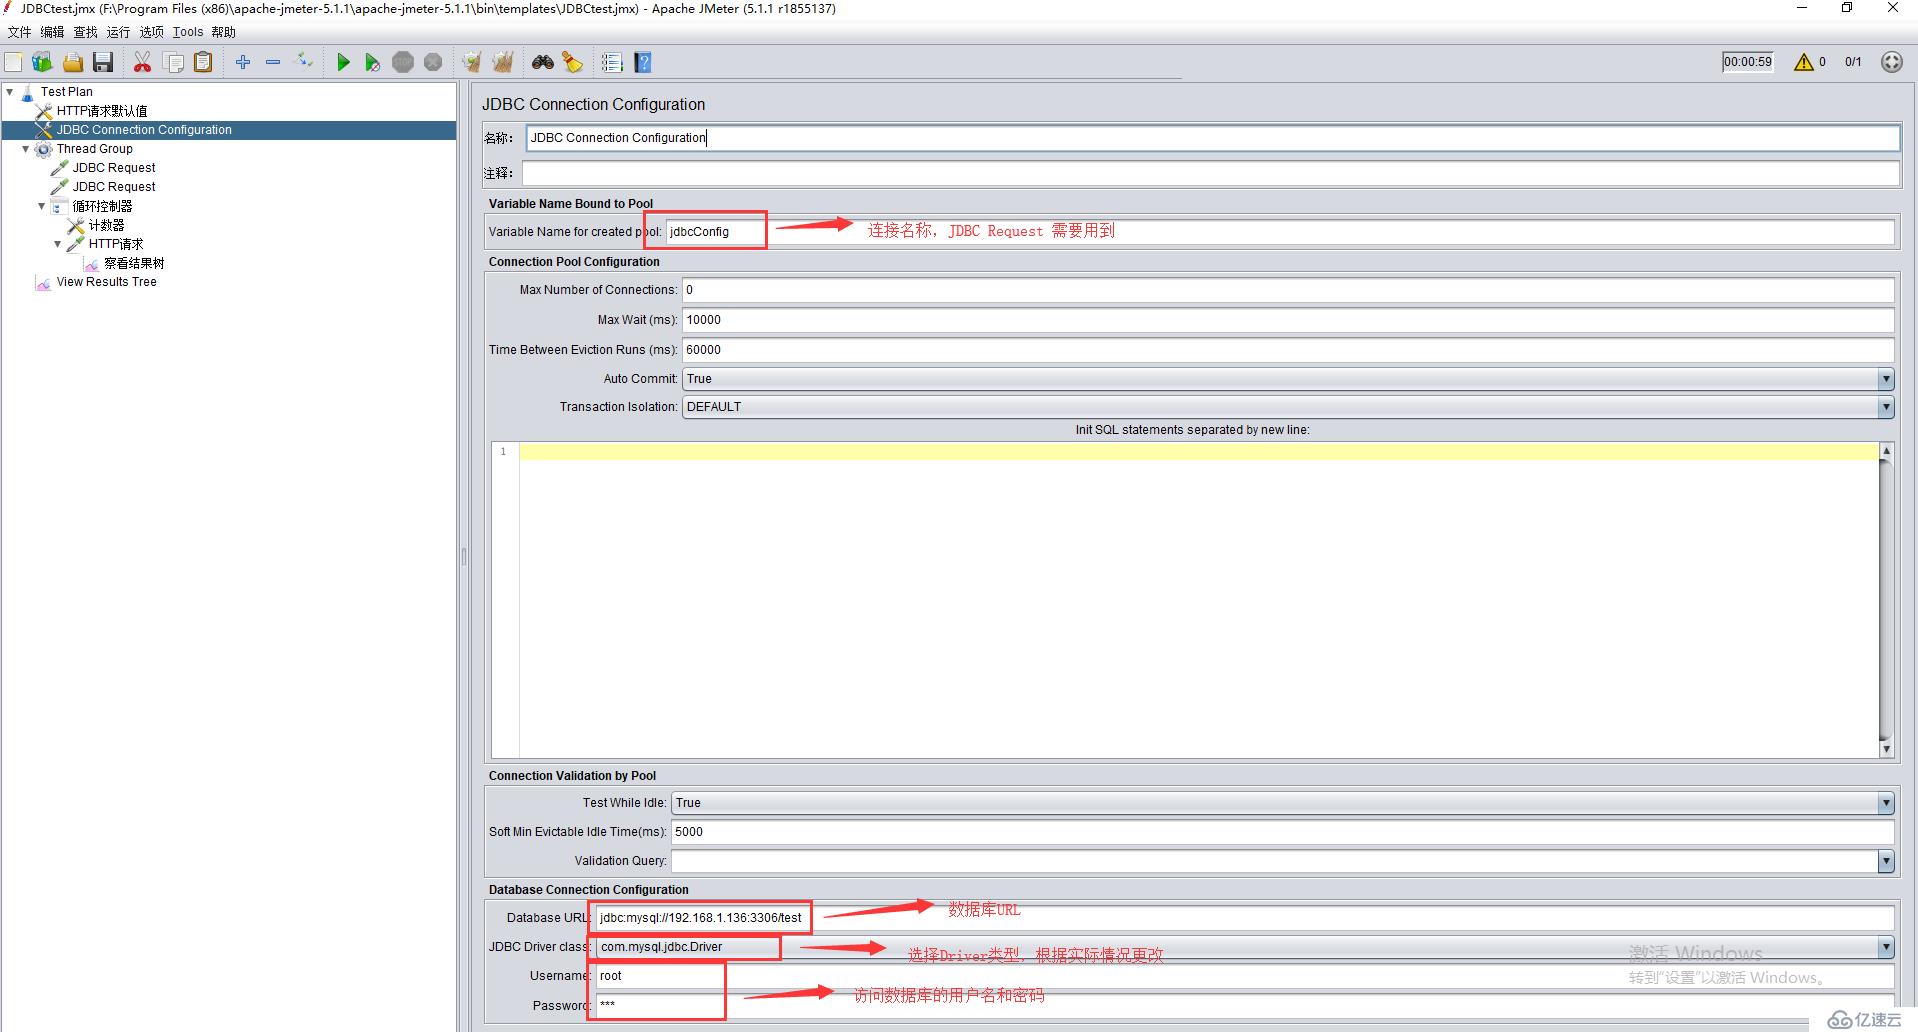Save the test plan

point(103,62)
